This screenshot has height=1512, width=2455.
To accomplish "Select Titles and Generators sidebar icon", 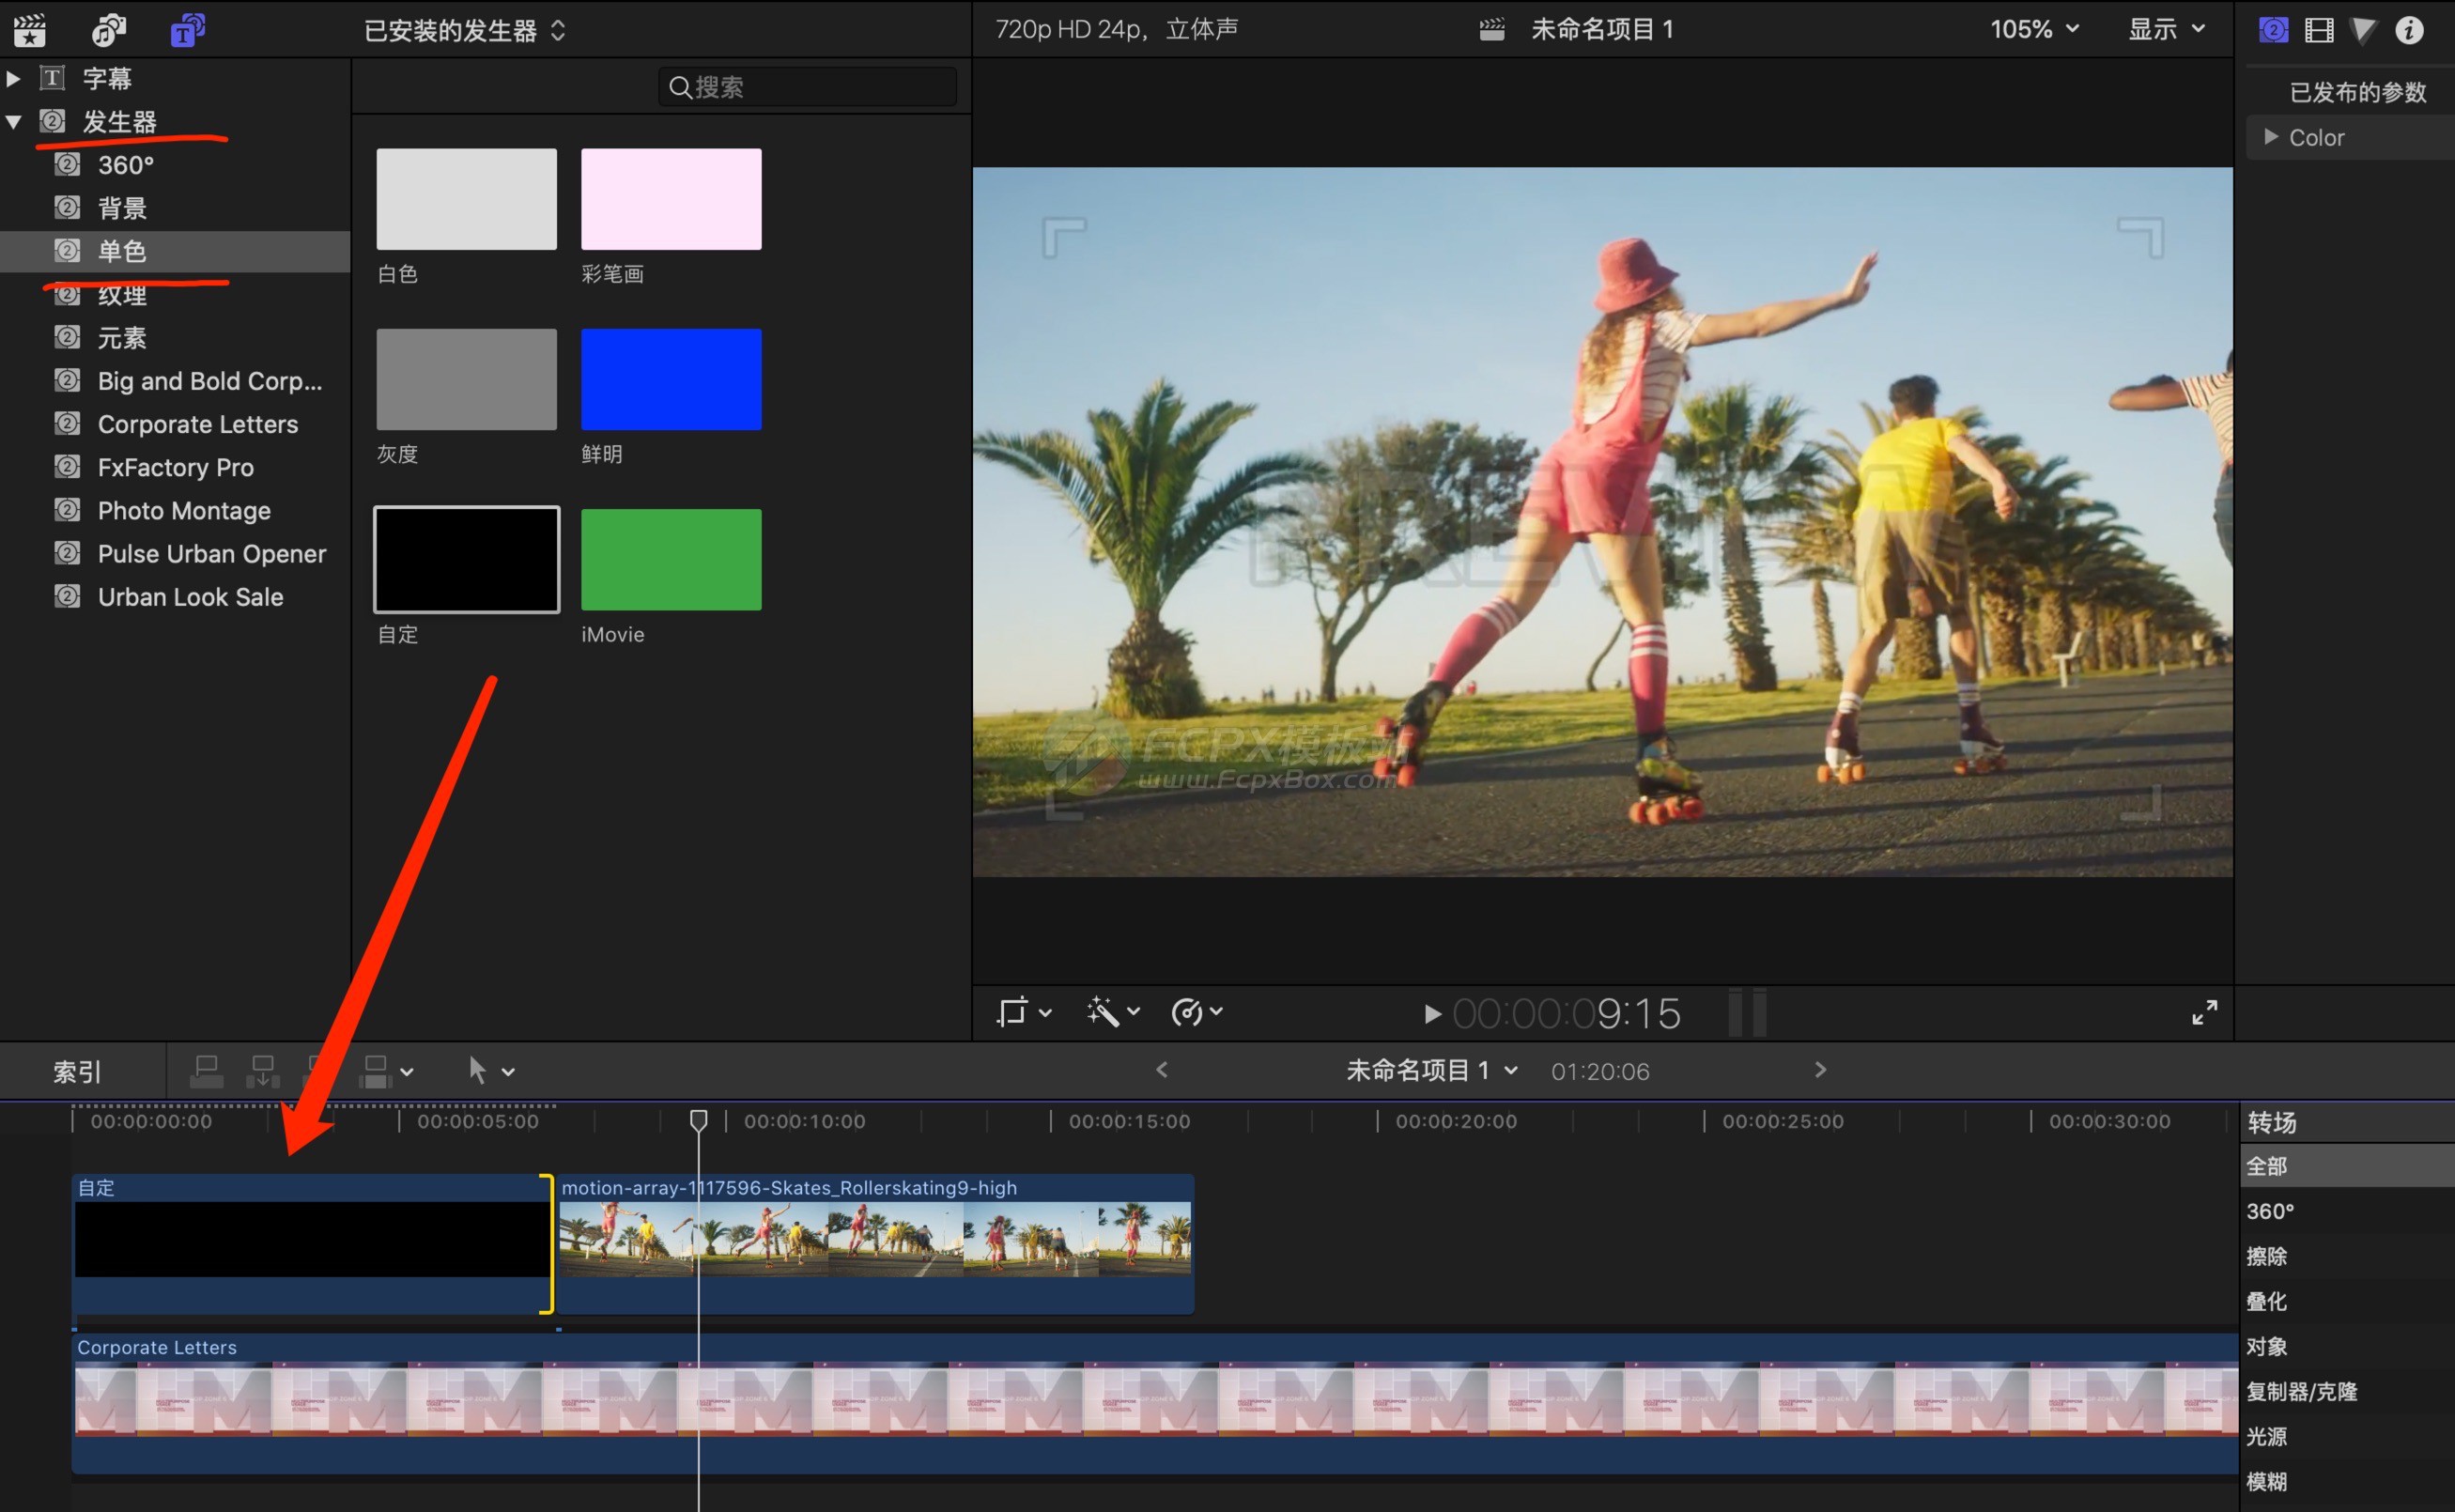I will click(187, 30).
